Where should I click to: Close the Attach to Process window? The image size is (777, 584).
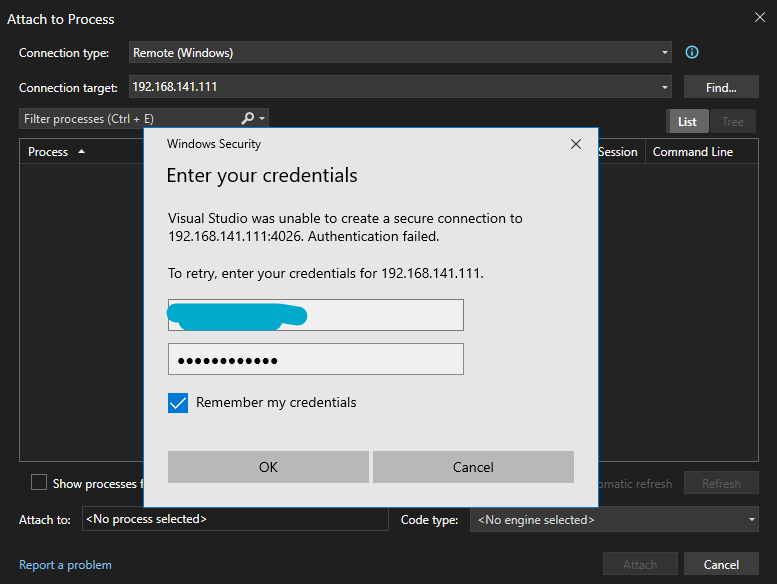tap(758, 17)
